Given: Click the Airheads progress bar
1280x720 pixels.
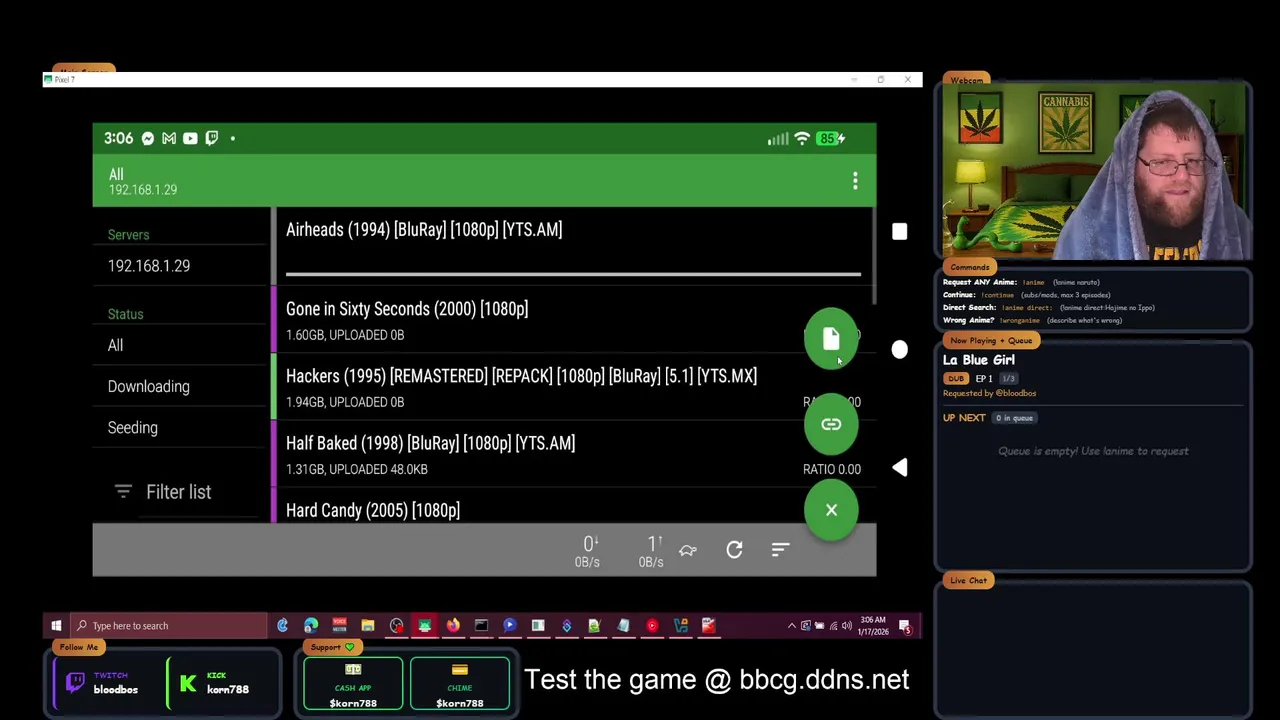Looking at the screenshot, I should click(573, 273).
